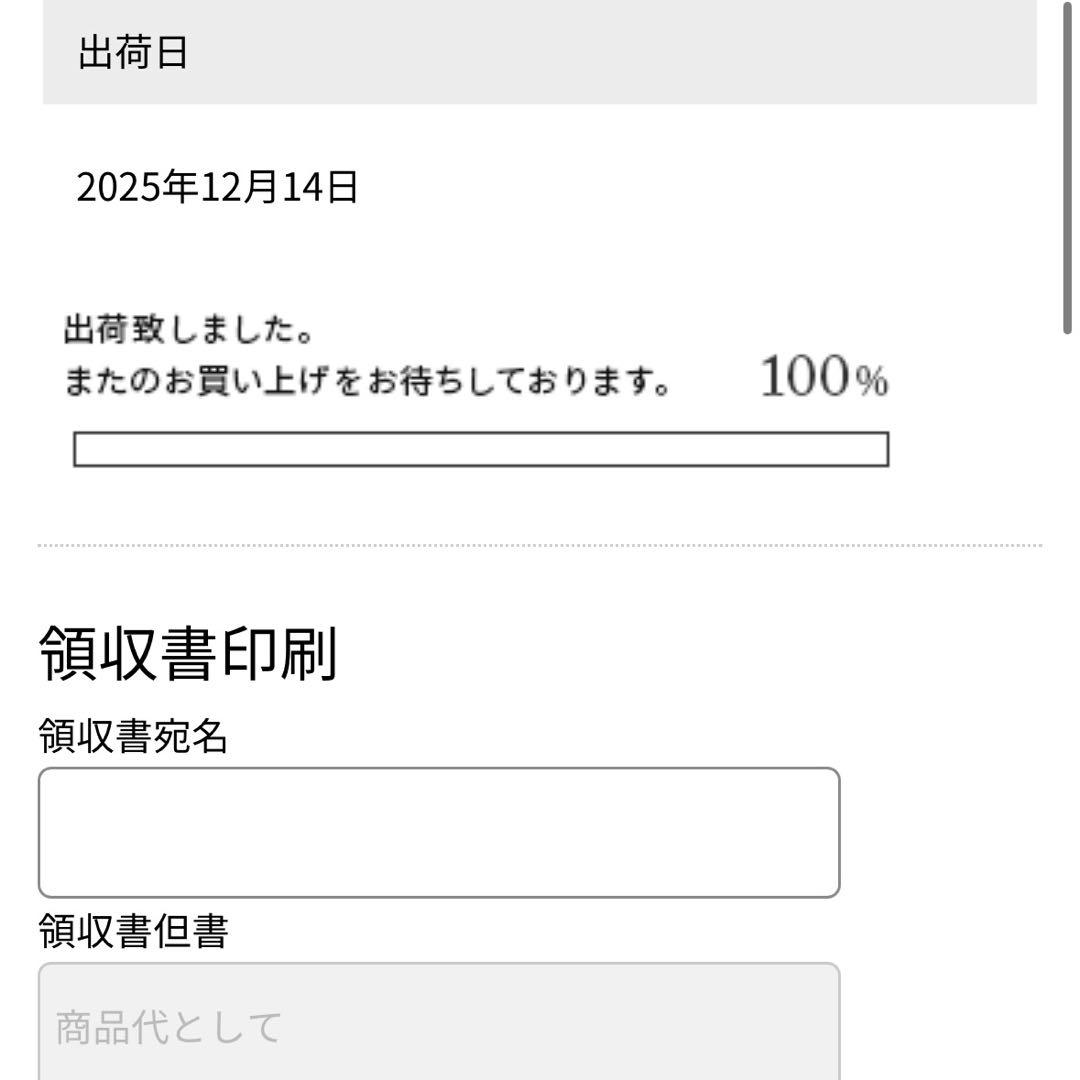The height and width of the screenshot is (1080, 1080).
Task: Click the 領収書宛名 text input field
Action: click(x=438, y=832)
